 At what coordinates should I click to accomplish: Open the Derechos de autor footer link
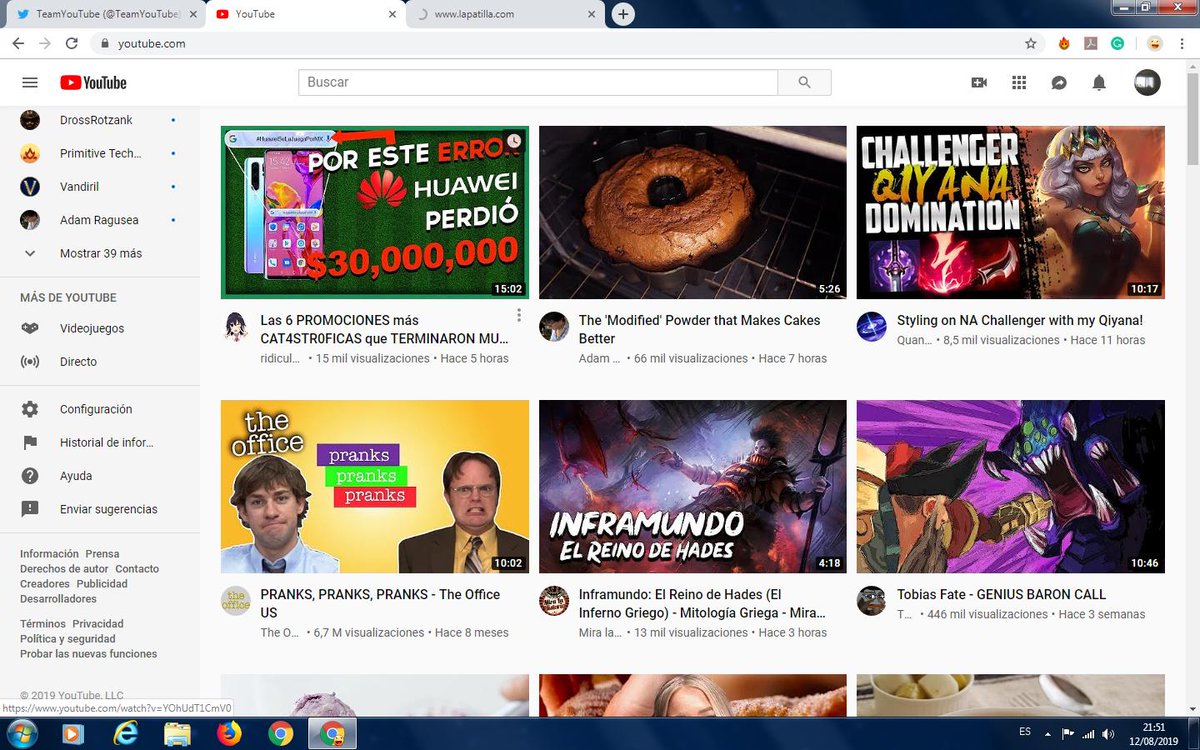(64, 568)
